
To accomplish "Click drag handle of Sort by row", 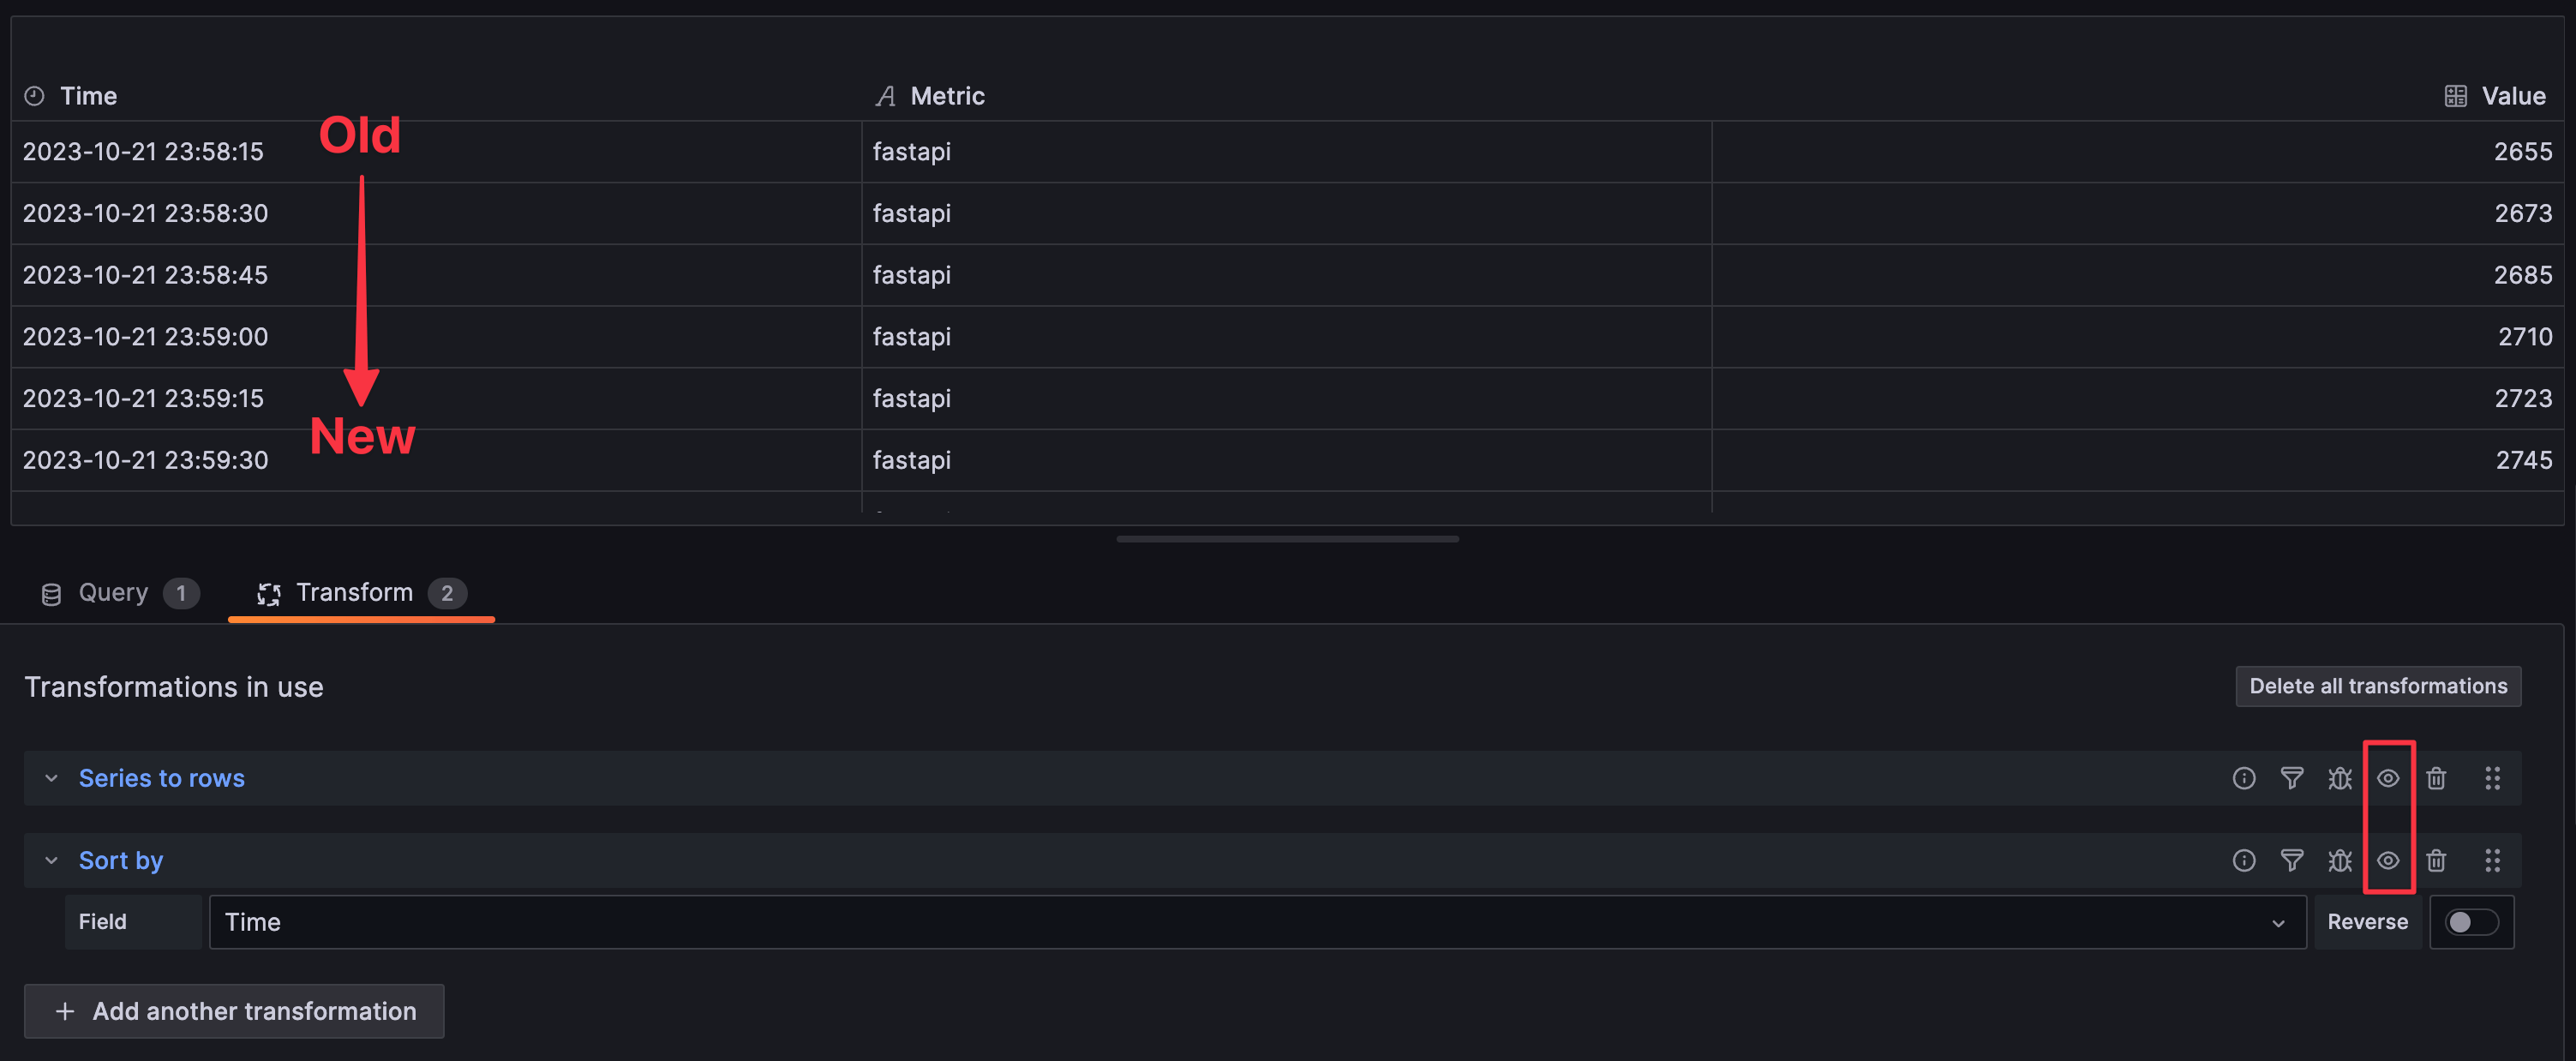I will point(2492,860).
